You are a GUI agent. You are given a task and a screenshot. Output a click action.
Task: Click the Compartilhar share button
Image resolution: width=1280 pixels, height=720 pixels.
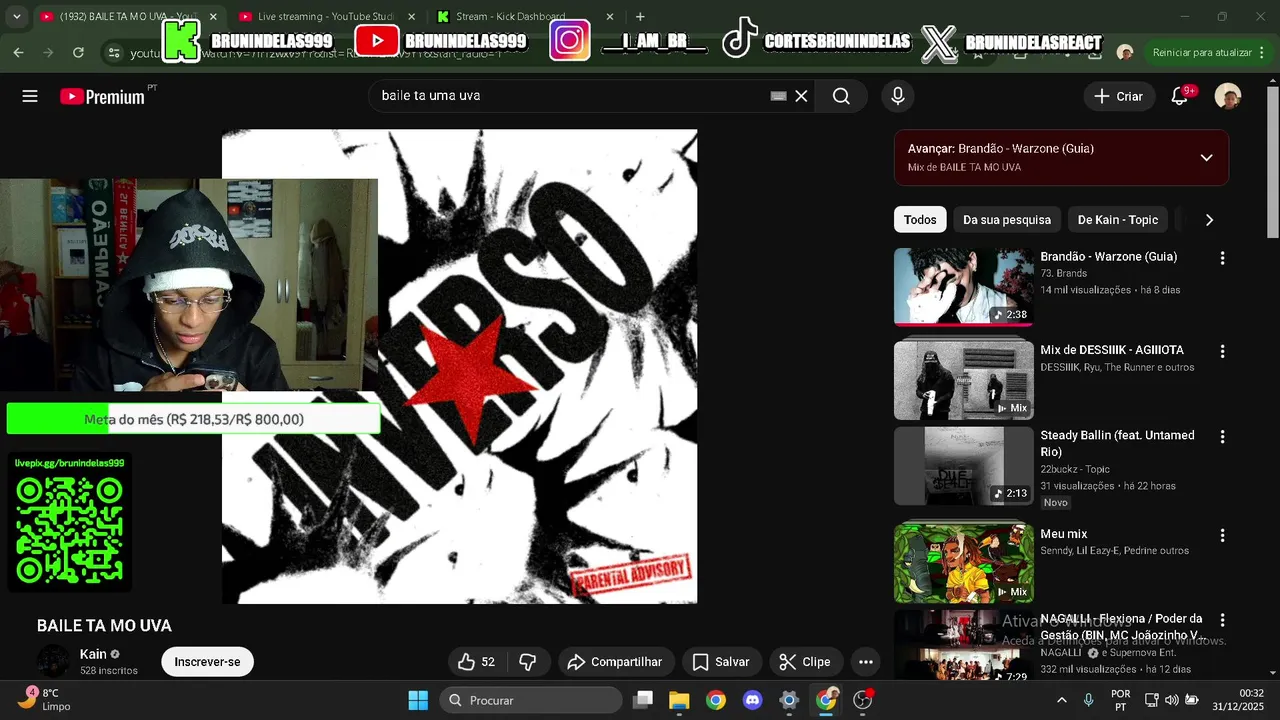tap(615, 662)
